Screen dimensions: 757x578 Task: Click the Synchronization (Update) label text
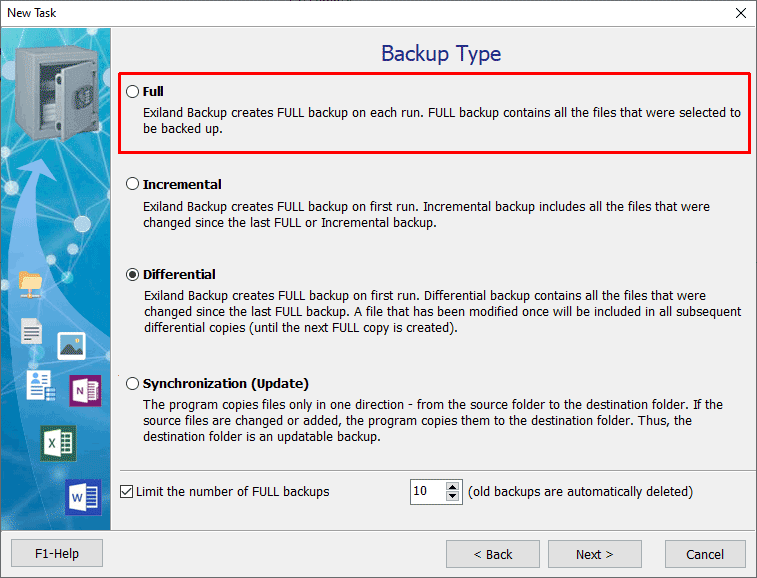pyautogui.click(x=225, y=383)
